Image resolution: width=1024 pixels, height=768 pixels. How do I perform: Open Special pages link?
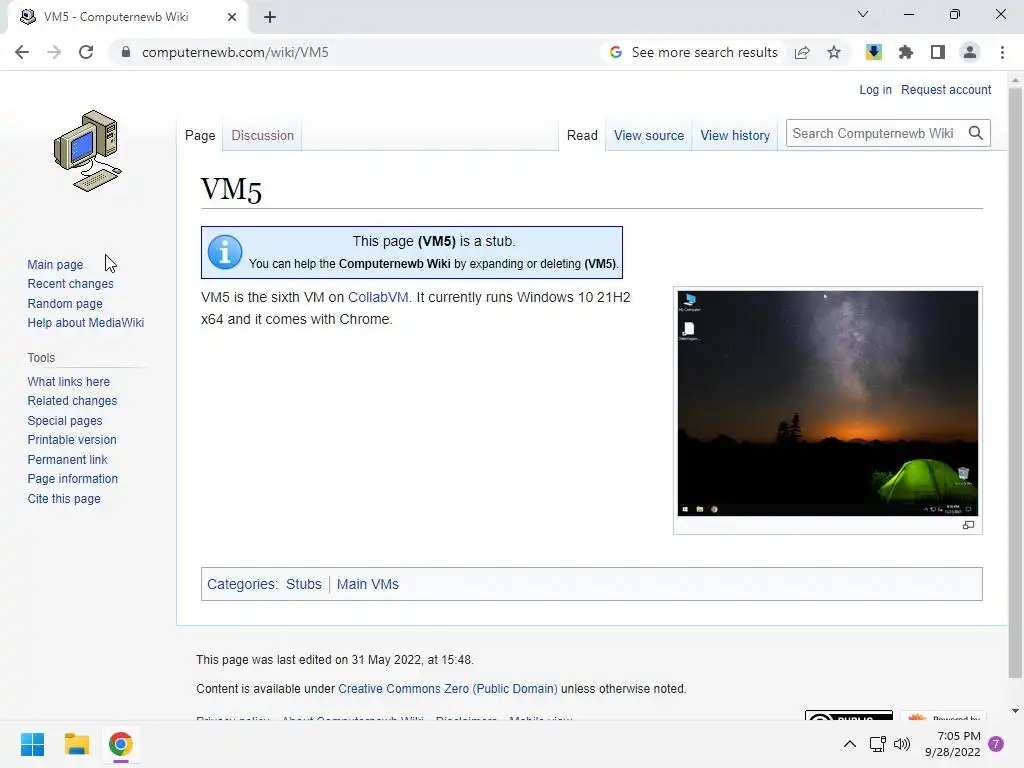(x=65, y=421)
